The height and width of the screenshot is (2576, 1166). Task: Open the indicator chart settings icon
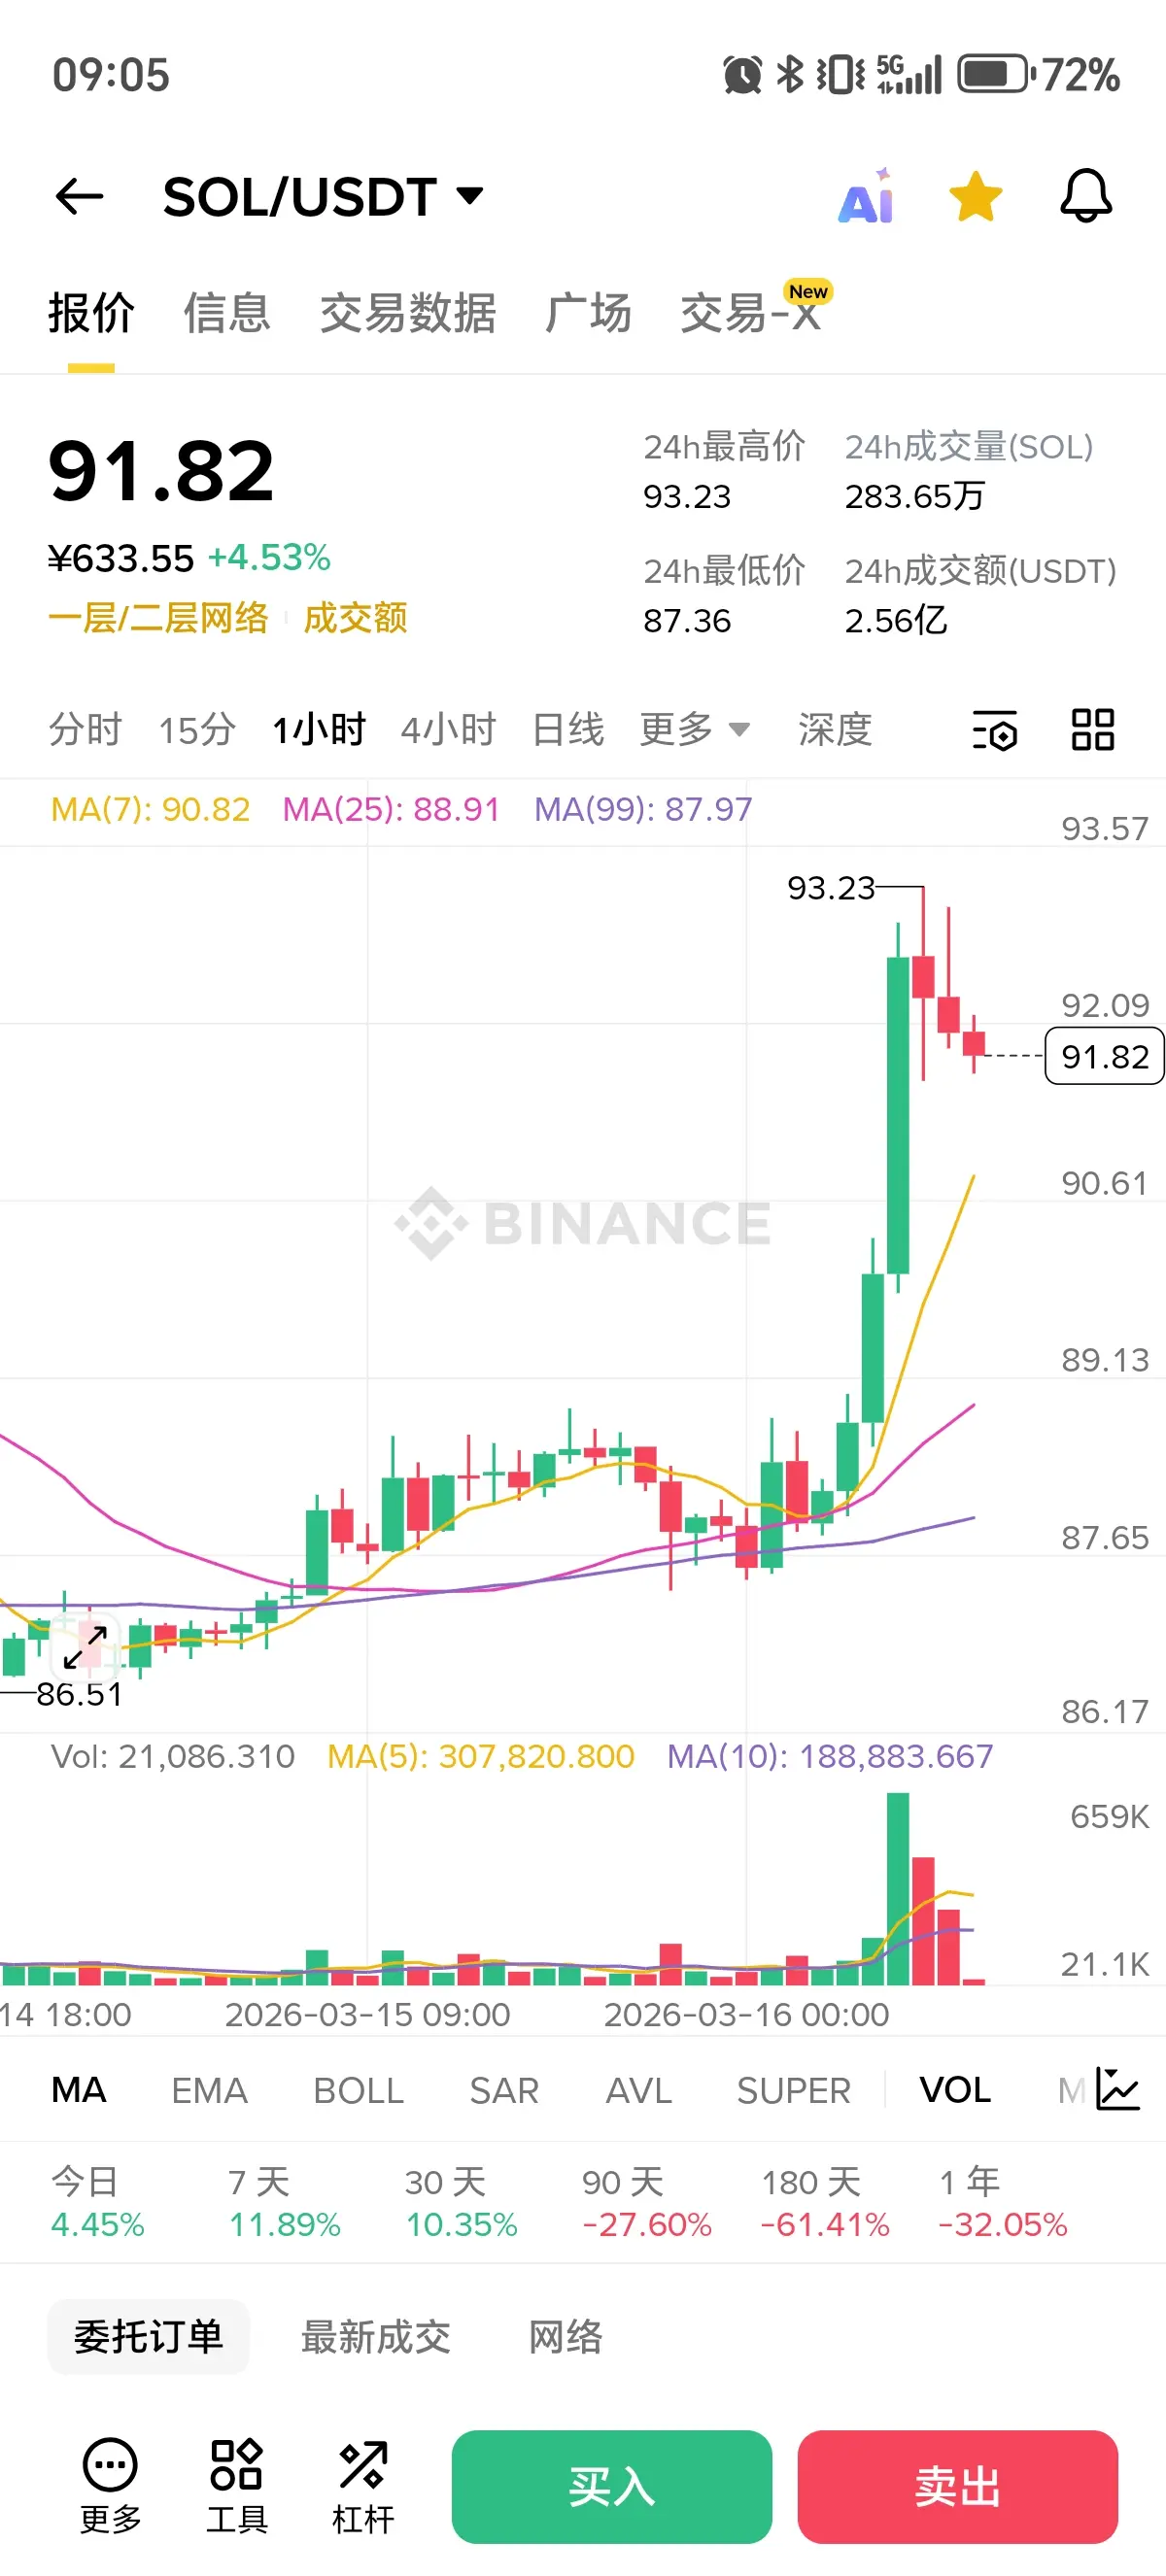coord(1118,2089)
